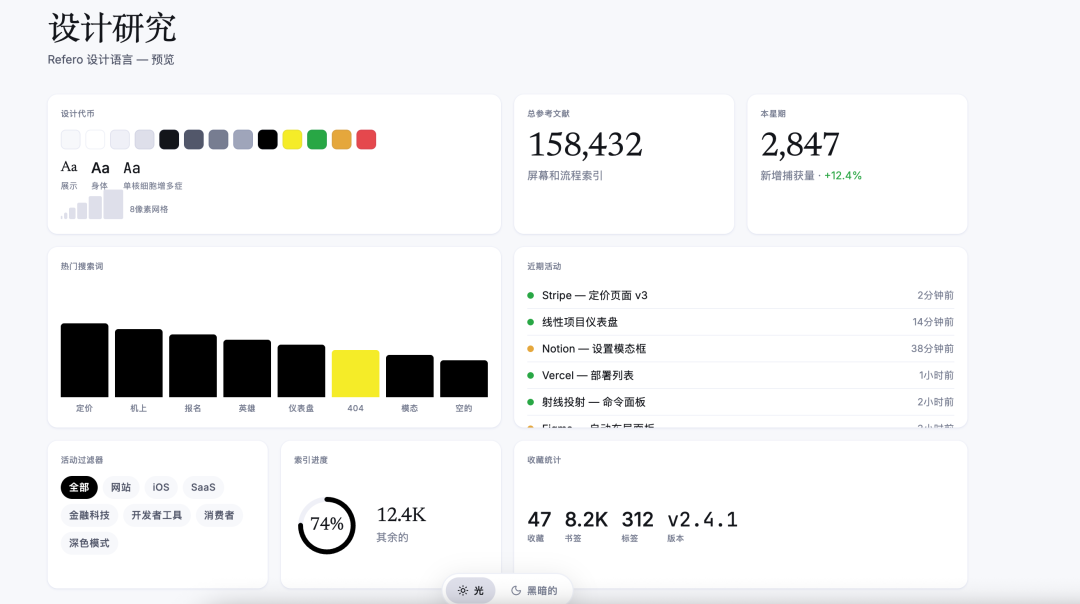Open the Stripe — 定价页面 v3 activity
Image resolution: width=1080 pixels, height=604 pixels.
(740, 295)
